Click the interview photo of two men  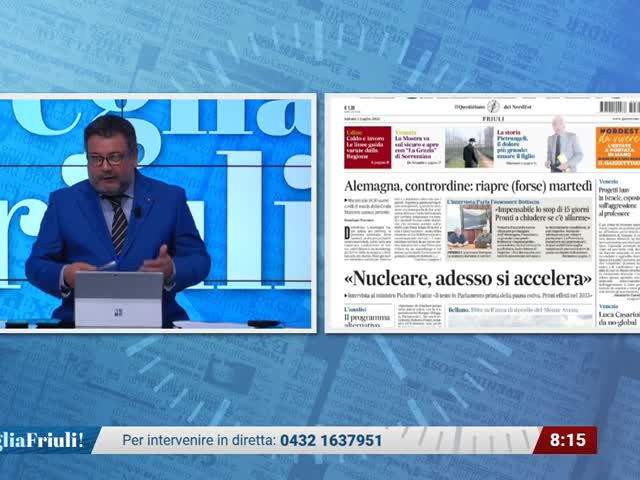click(x=469, y=227)
